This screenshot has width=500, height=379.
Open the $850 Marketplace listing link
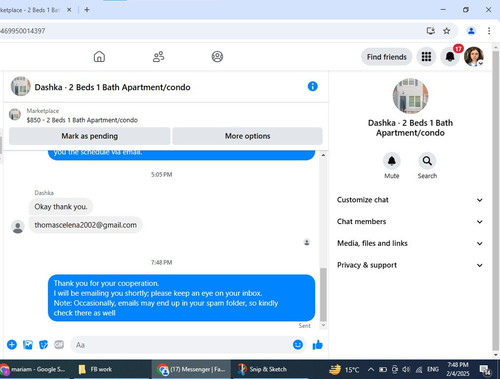[x=82, y=120]
